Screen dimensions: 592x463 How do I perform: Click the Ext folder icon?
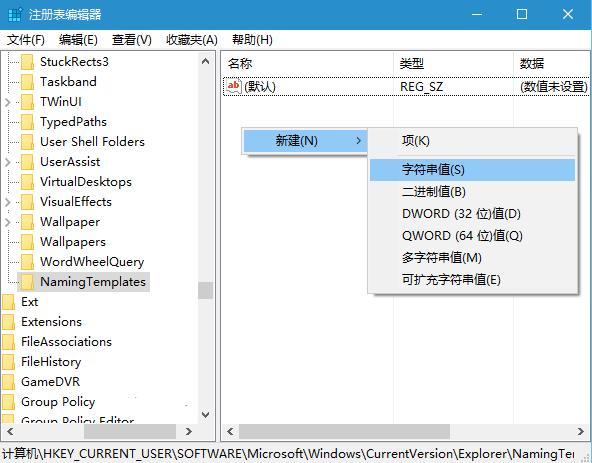tap(8, 302)
